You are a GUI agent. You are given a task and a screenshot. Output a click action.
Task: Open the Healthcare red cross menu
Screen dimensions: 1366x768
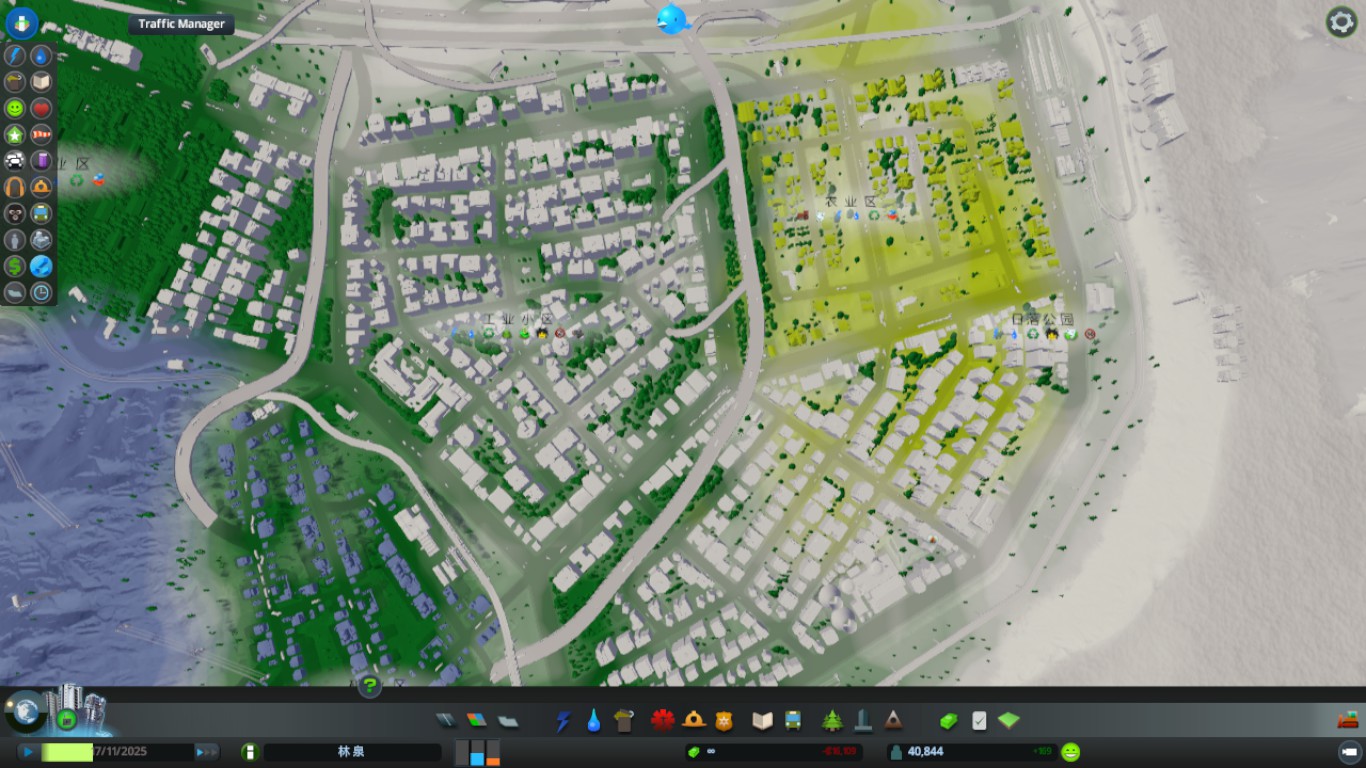tap(662, 720)
